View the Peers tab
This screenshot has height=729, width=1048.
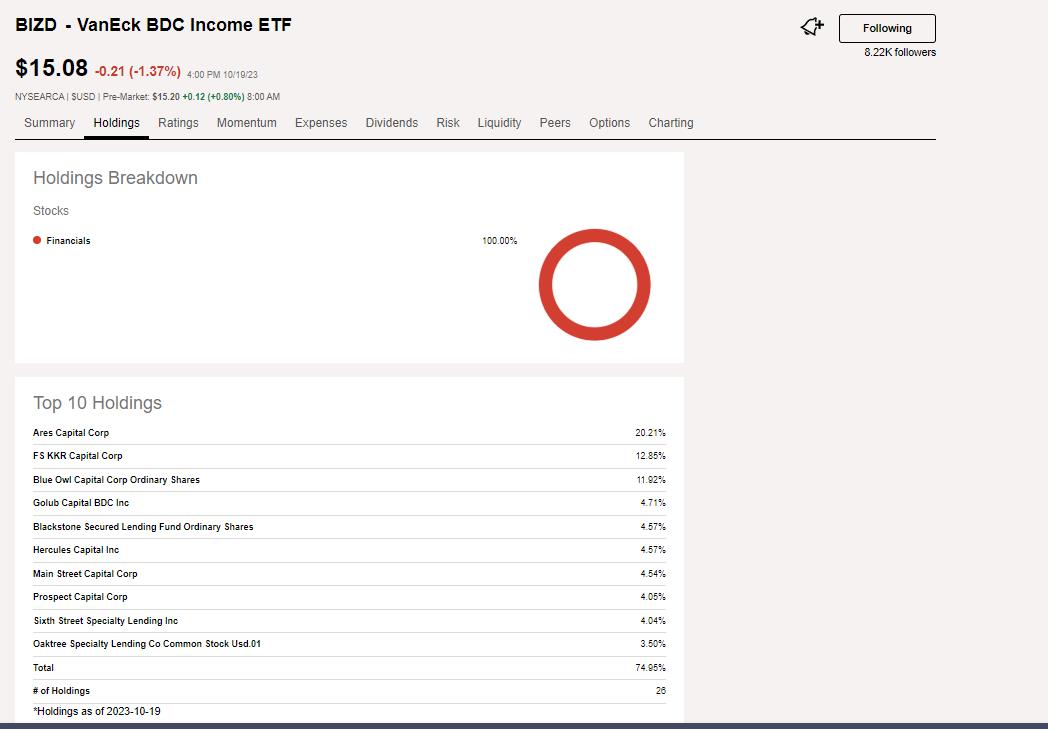[x=555, y=123]
